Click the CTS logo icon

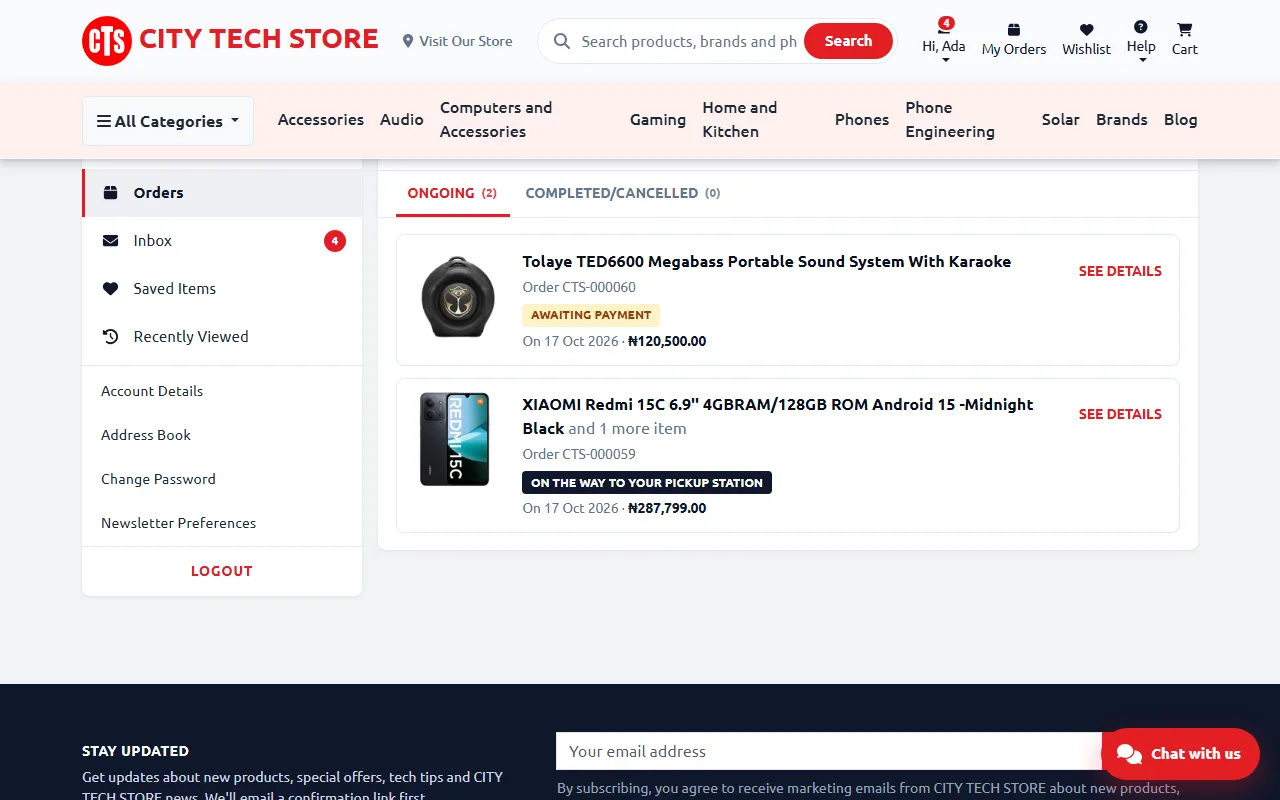(107, 41)
